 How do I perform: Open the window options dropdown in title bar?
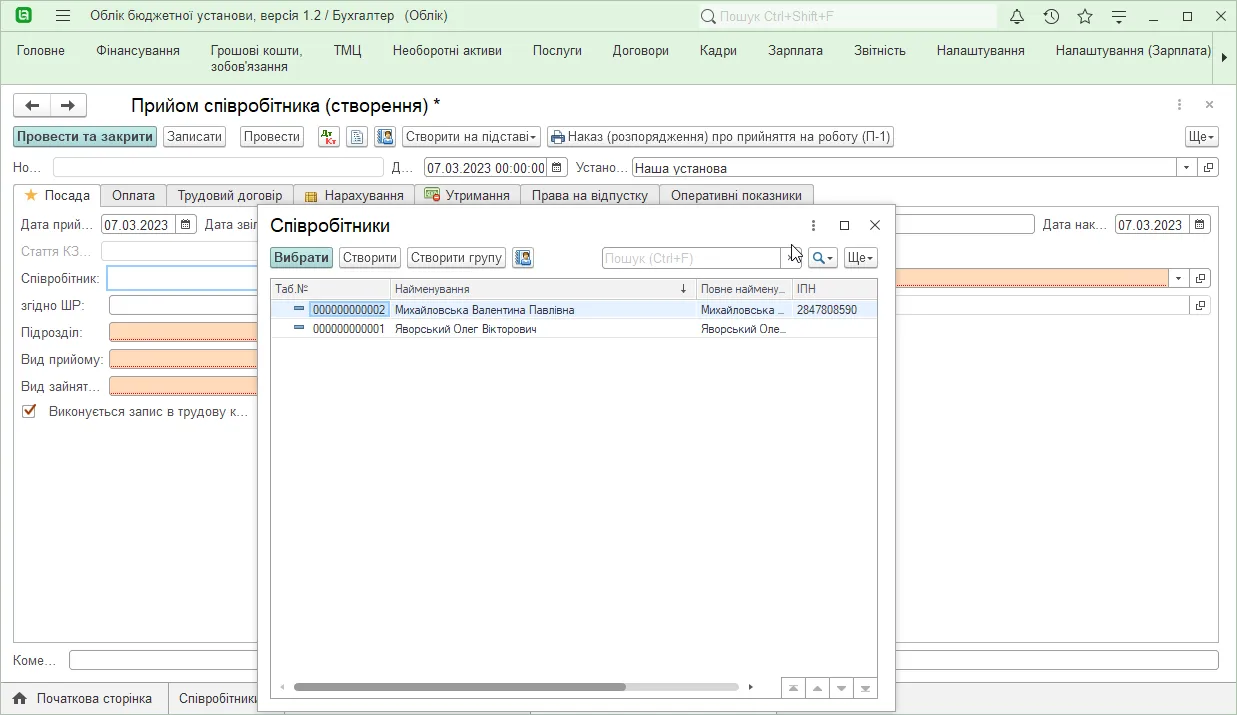click(1120, 16)
